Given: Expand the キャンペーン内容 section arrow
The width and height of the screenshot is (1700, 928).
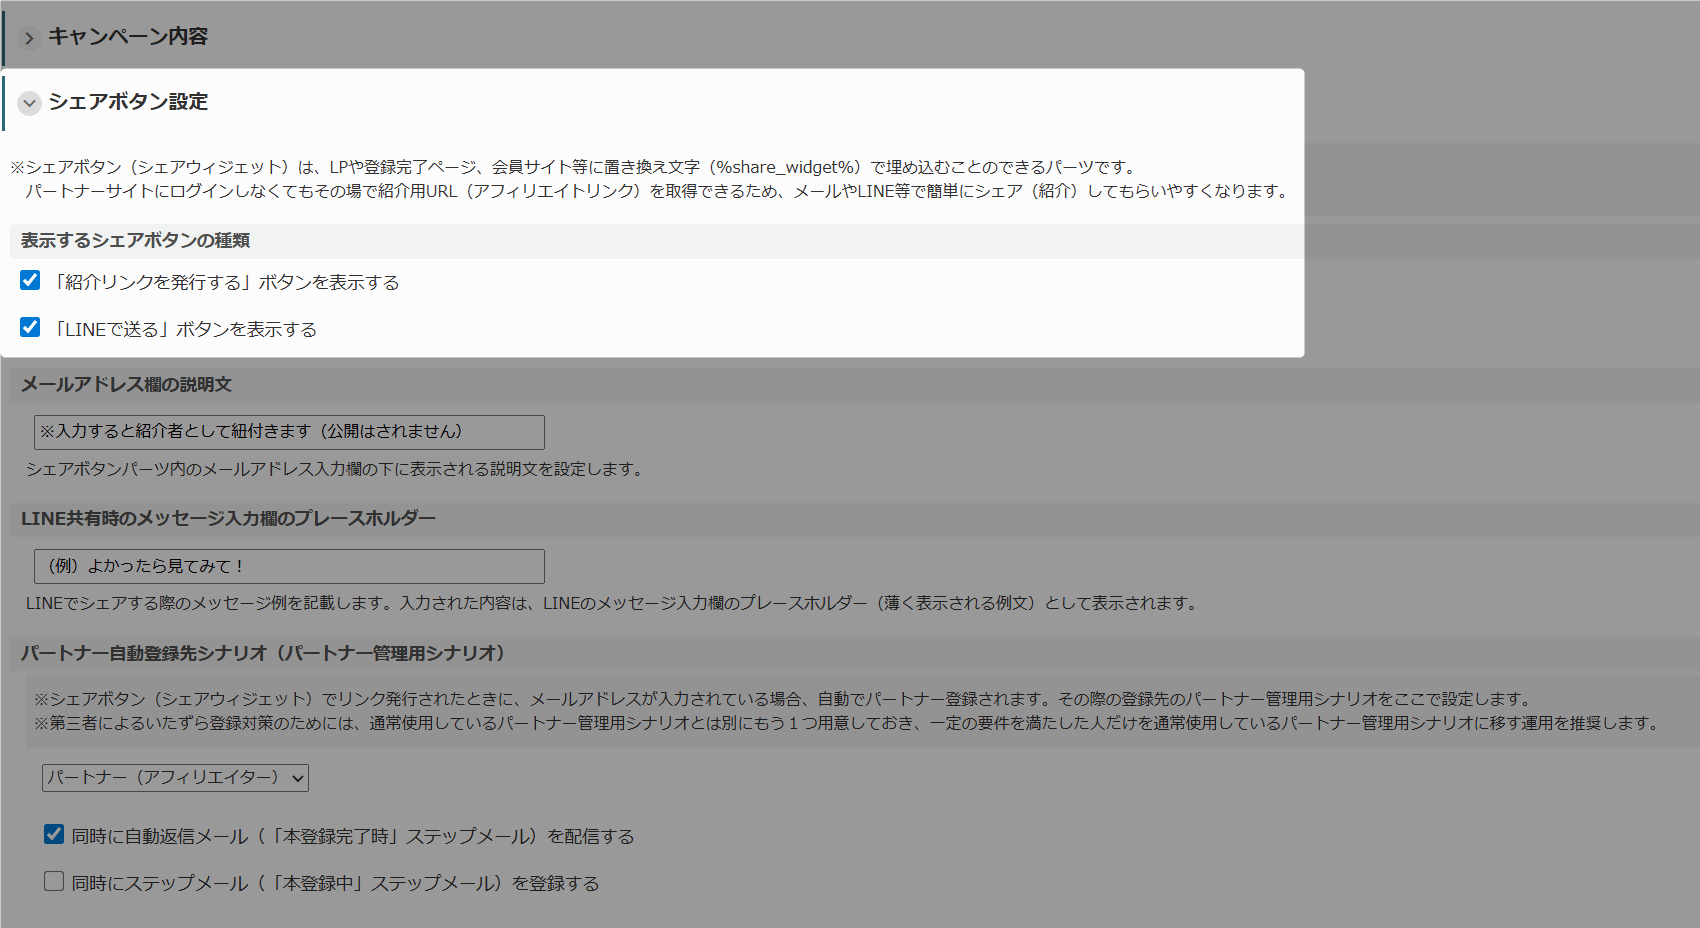Looking at the screenshot, I should (x=30, y=38).
